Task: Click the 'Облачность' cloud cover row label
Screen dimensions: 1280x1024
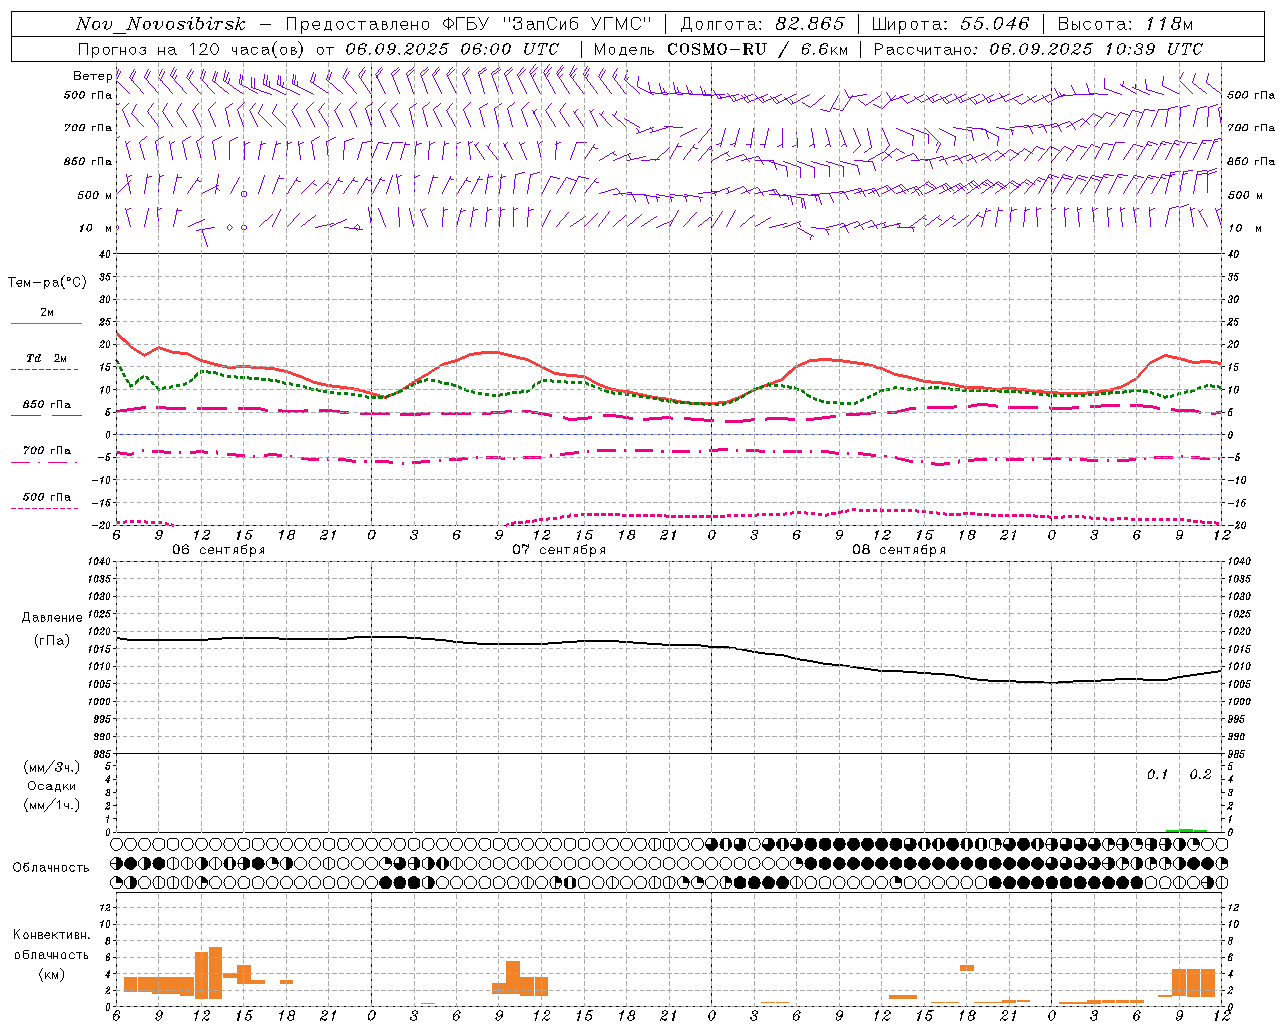Action: point(51,868)
